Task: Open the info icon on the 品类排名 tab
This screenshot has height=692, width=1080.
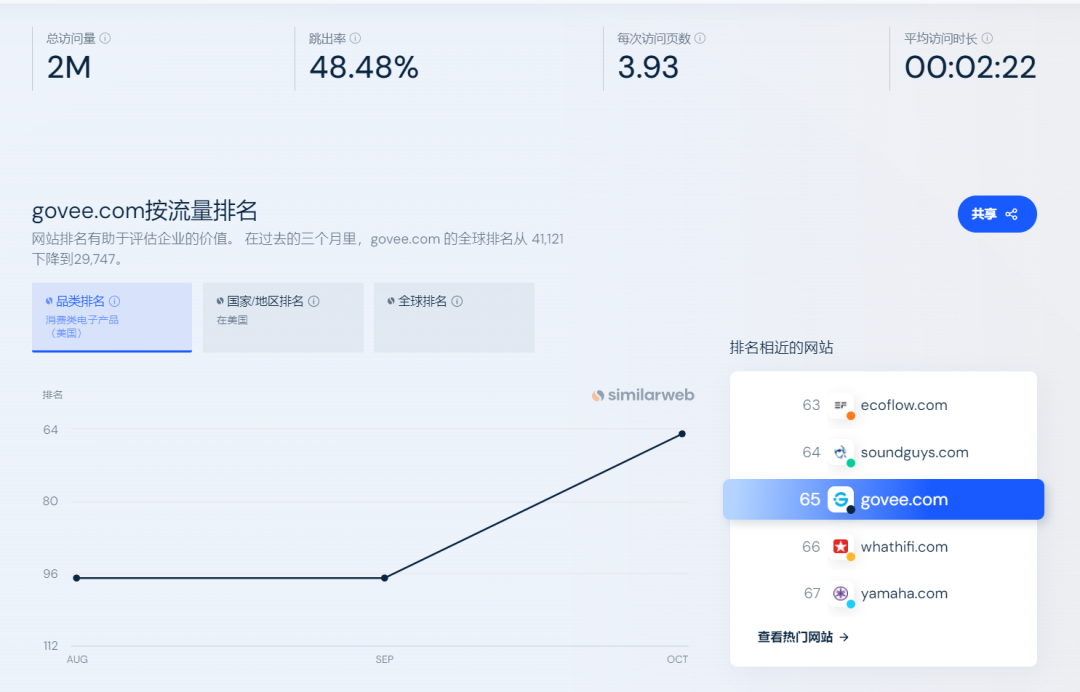Action: (117, 300)
